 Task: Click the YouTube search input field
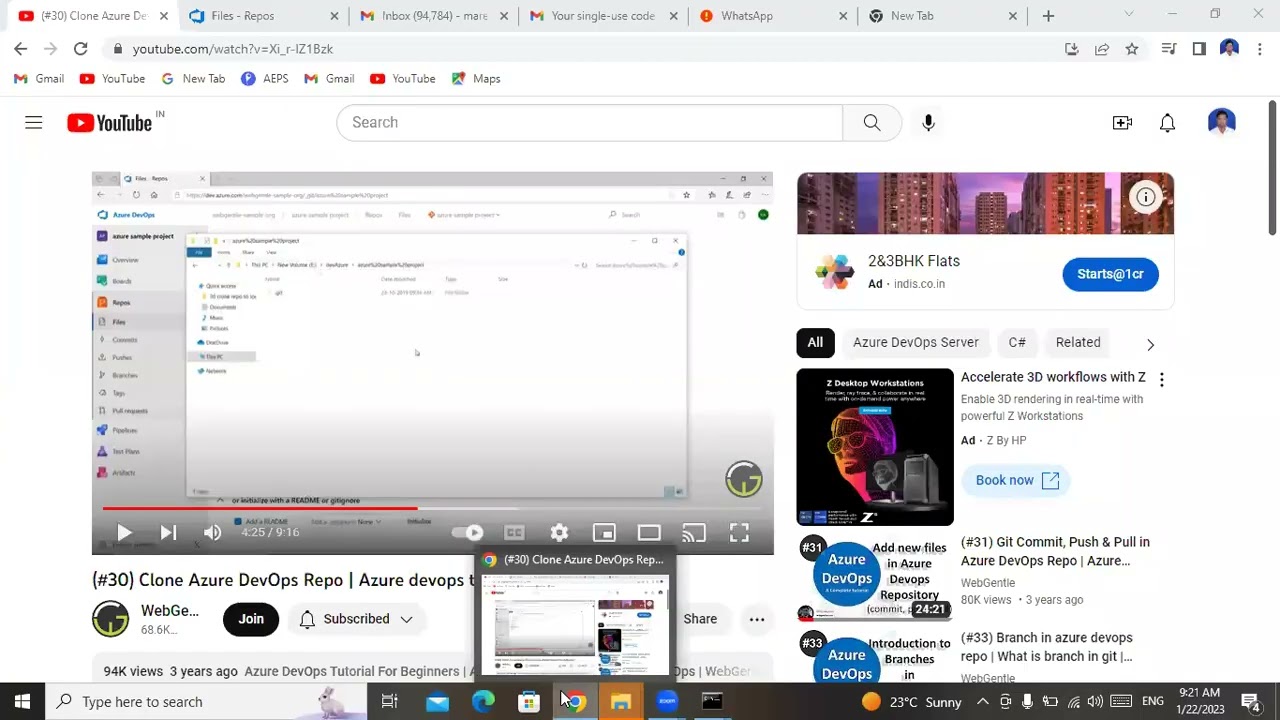point(590,122)
